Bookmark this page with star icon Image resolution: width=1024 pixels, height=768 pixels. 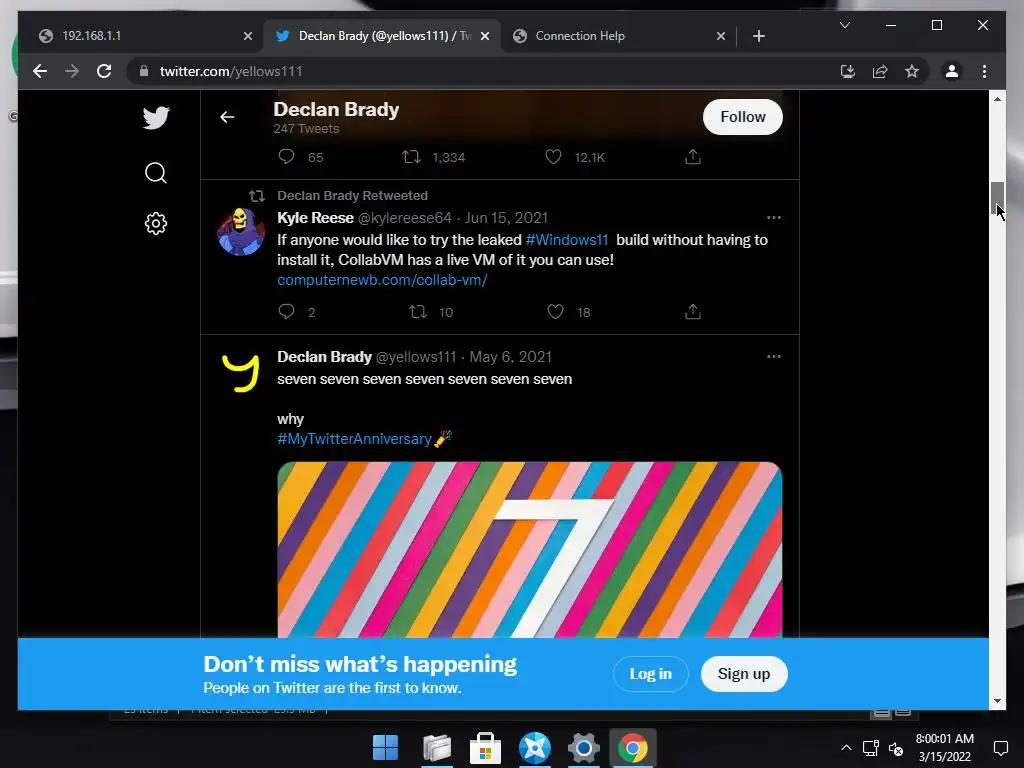912,71
